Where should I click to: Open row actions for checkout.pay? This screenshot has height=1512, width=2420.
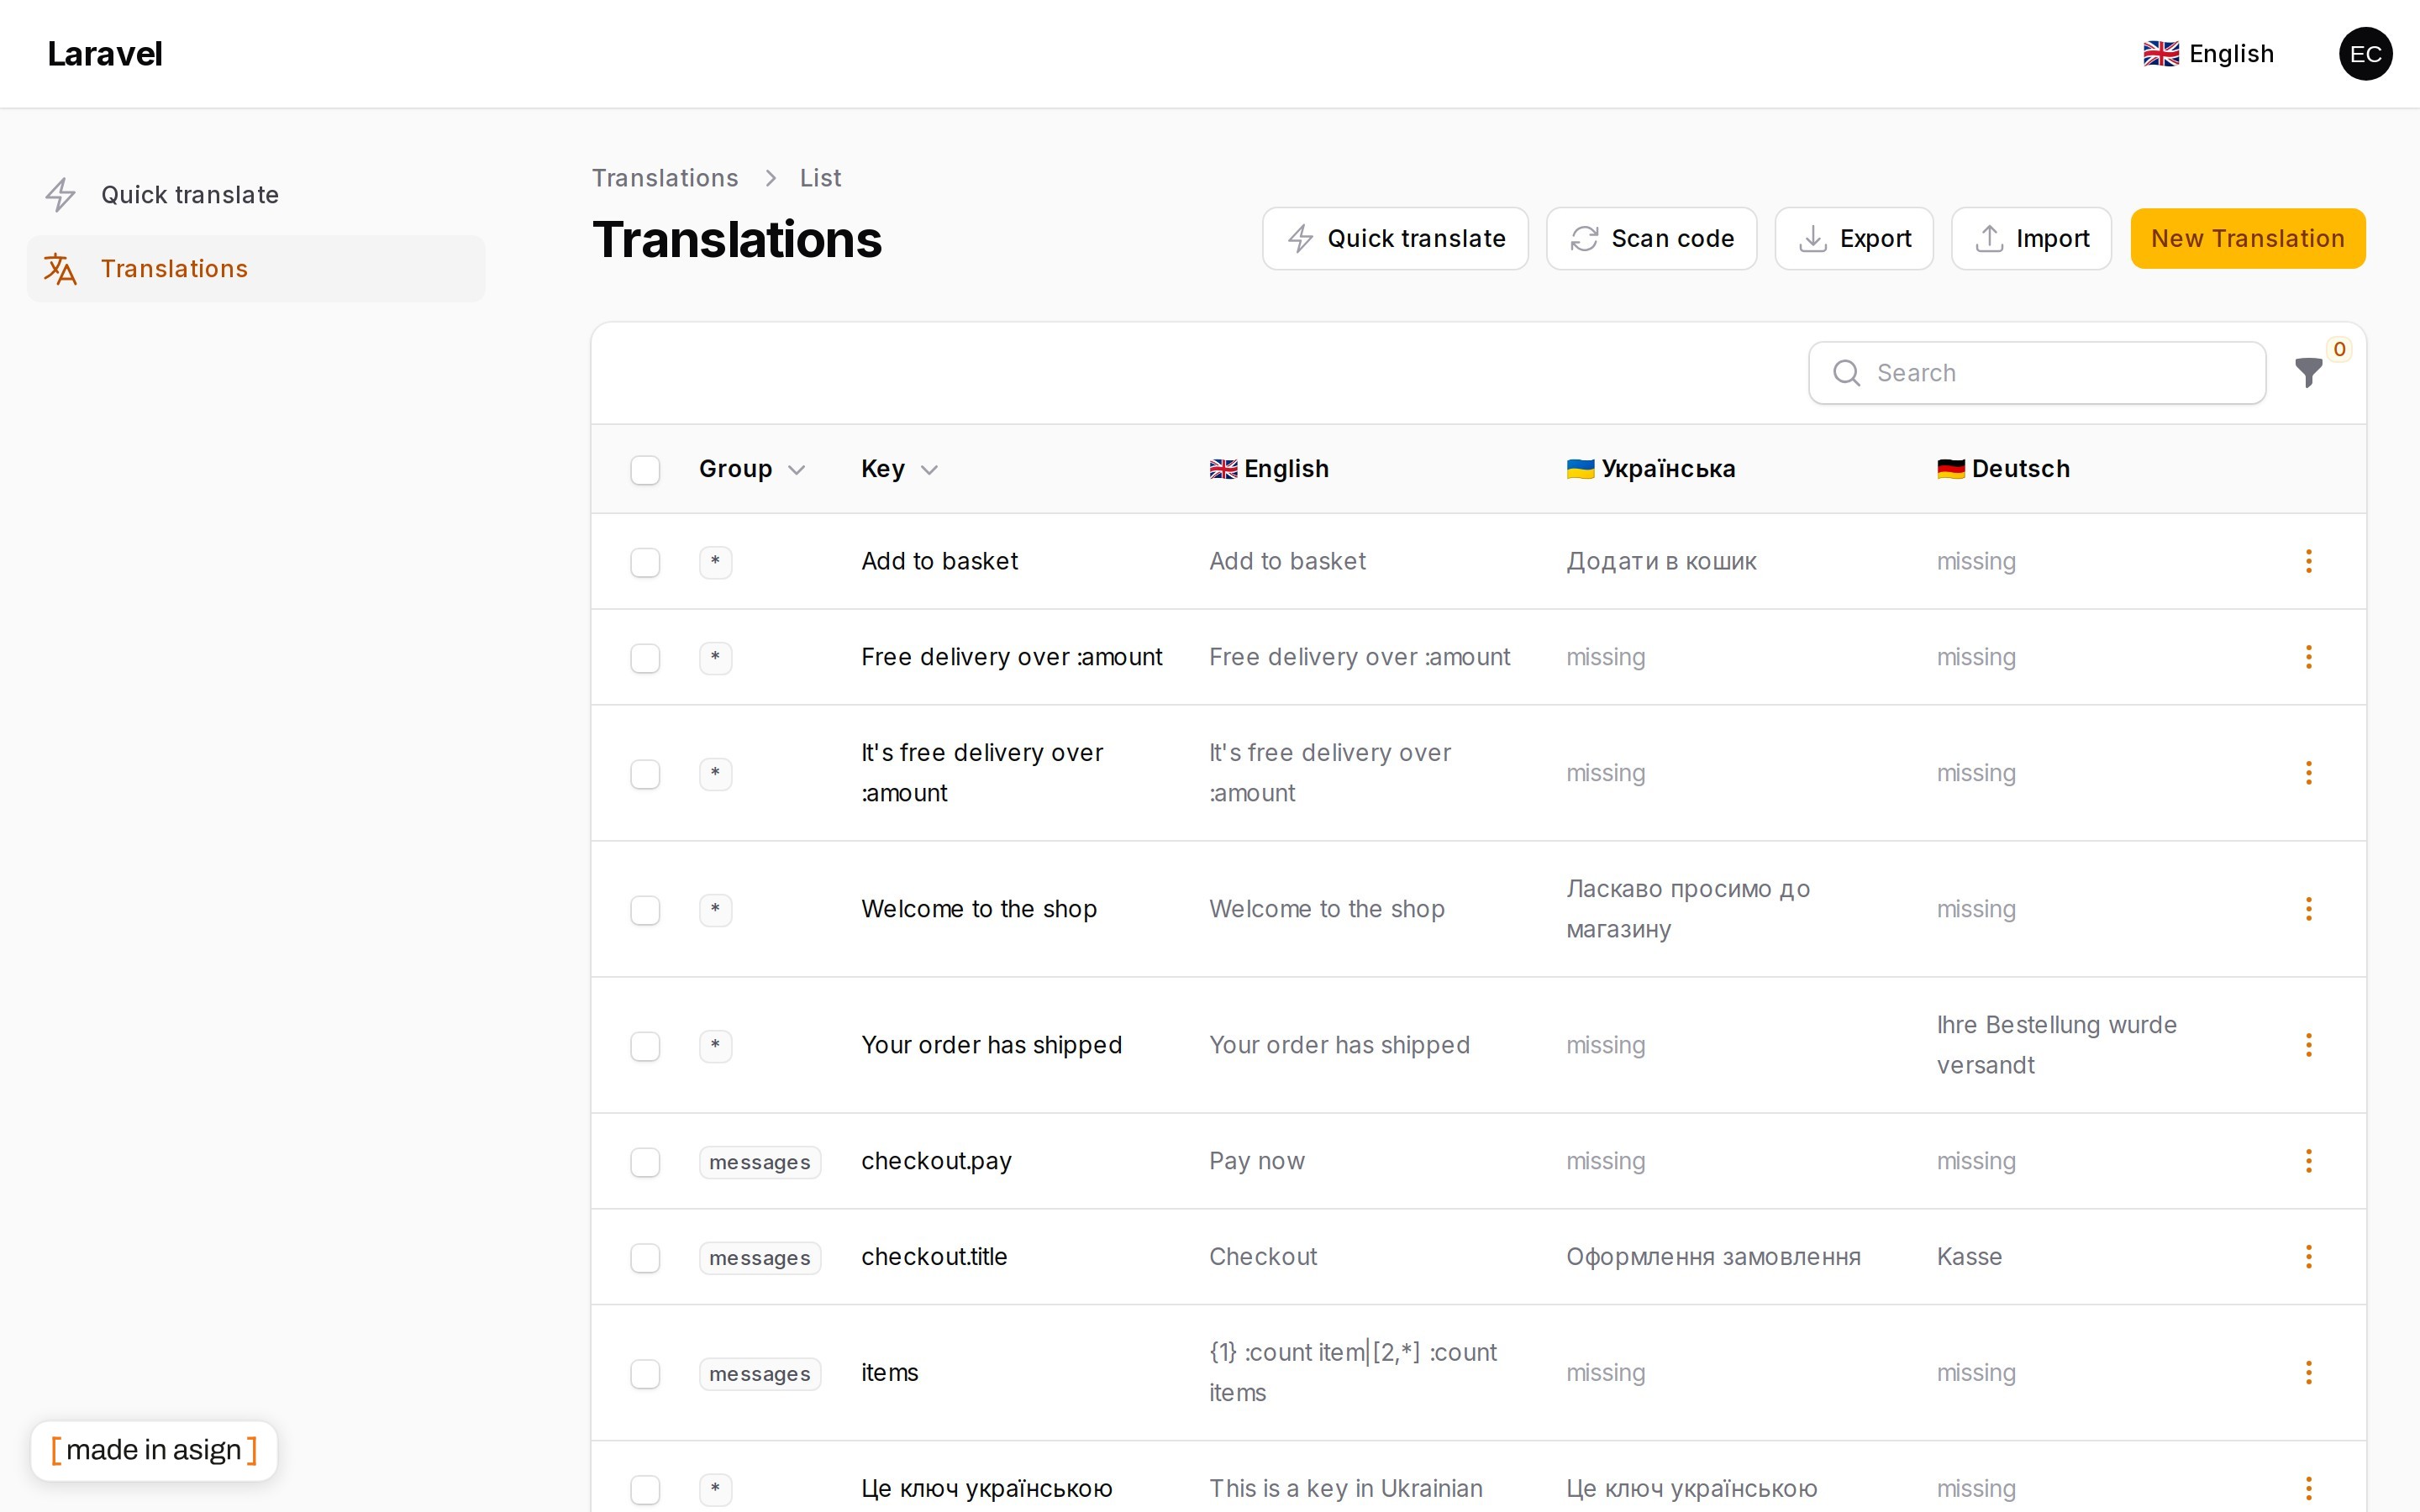(2308, 1161)
